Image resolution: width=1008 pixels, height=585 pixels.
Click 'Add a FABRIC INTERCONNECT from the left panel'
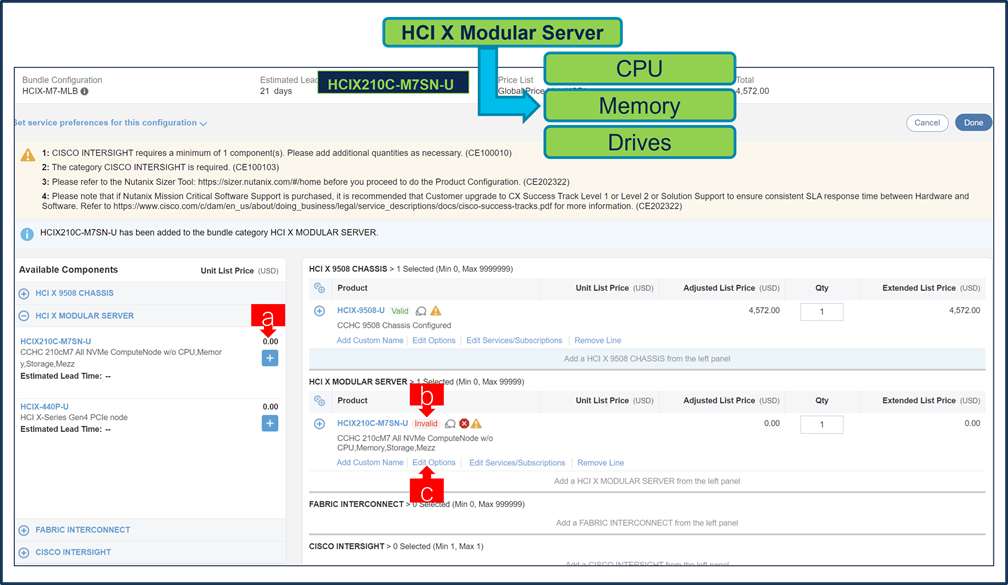tap(647, 523)
